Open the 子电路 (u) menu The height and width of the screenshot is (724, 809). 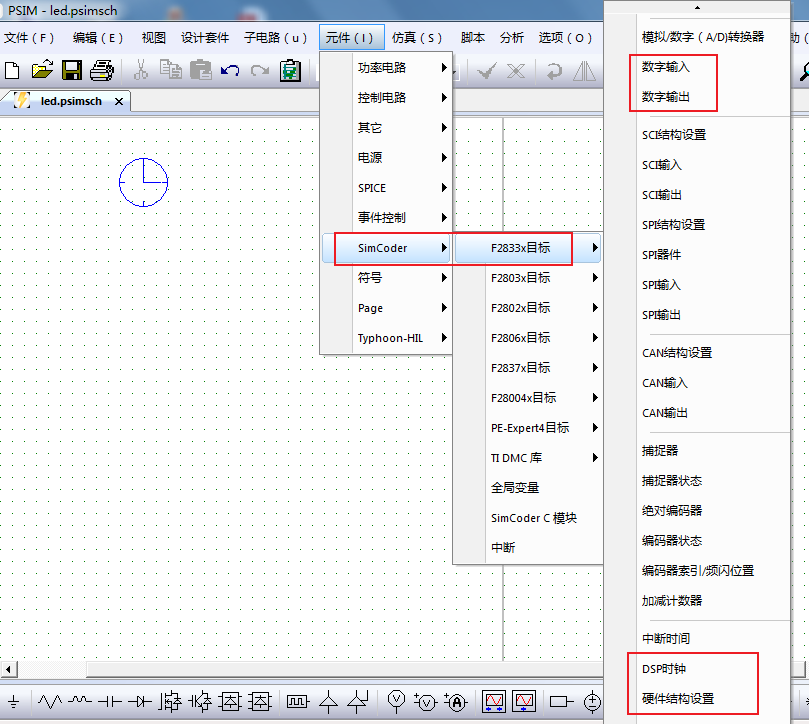(276, 38)
